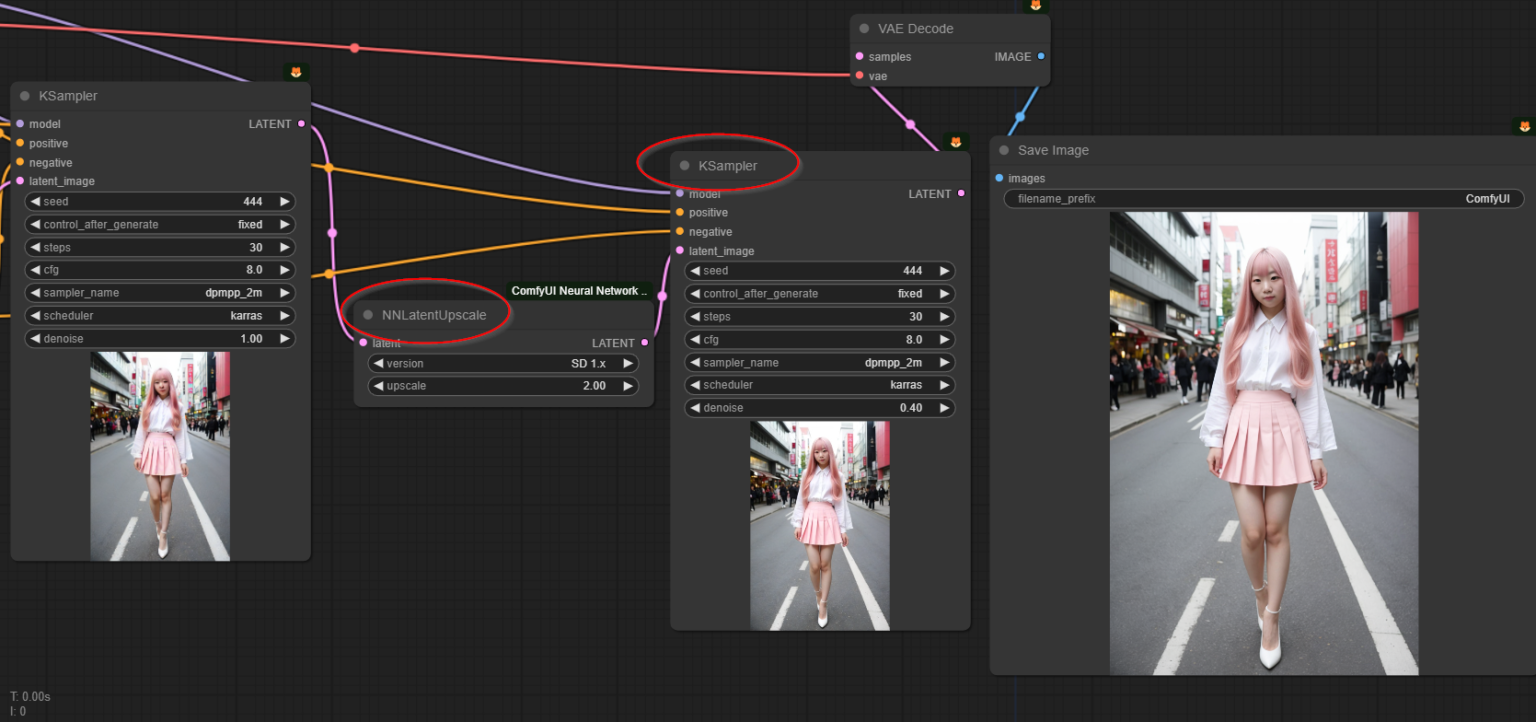
Task: Select the samples input port on VAE Decode
Action: 860,57
